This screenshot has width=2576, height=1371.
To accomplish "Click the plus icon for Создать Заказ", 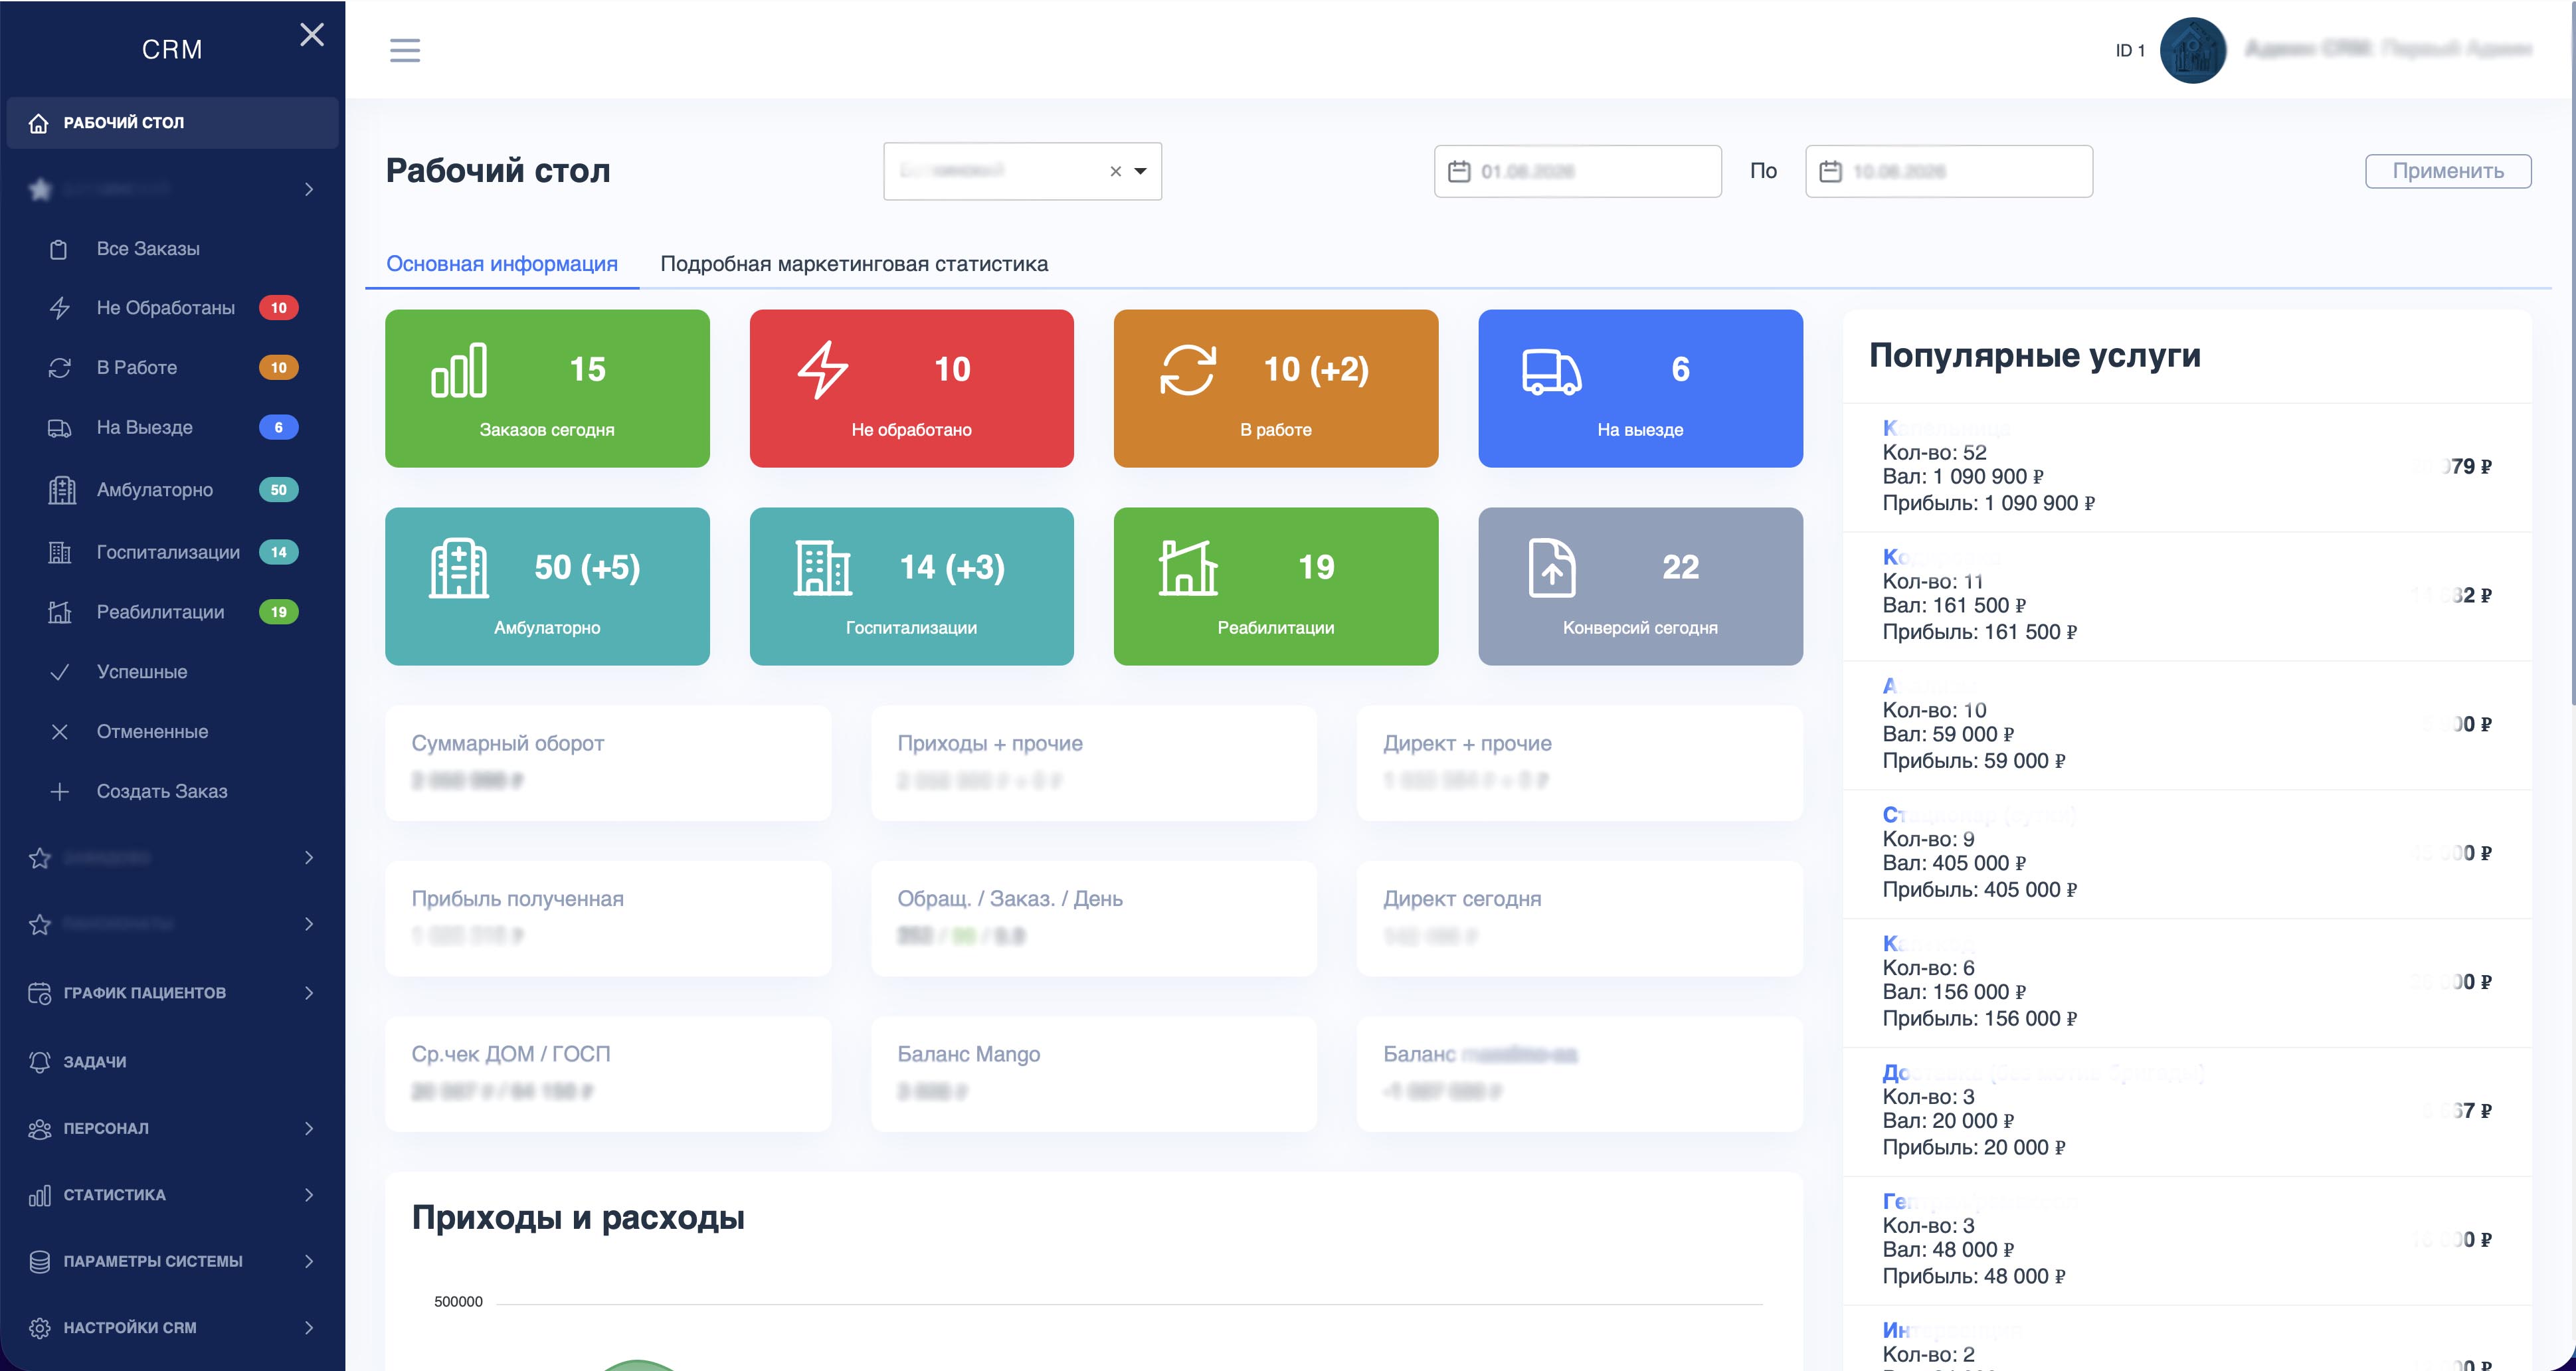I will click(x=59, y=792).
